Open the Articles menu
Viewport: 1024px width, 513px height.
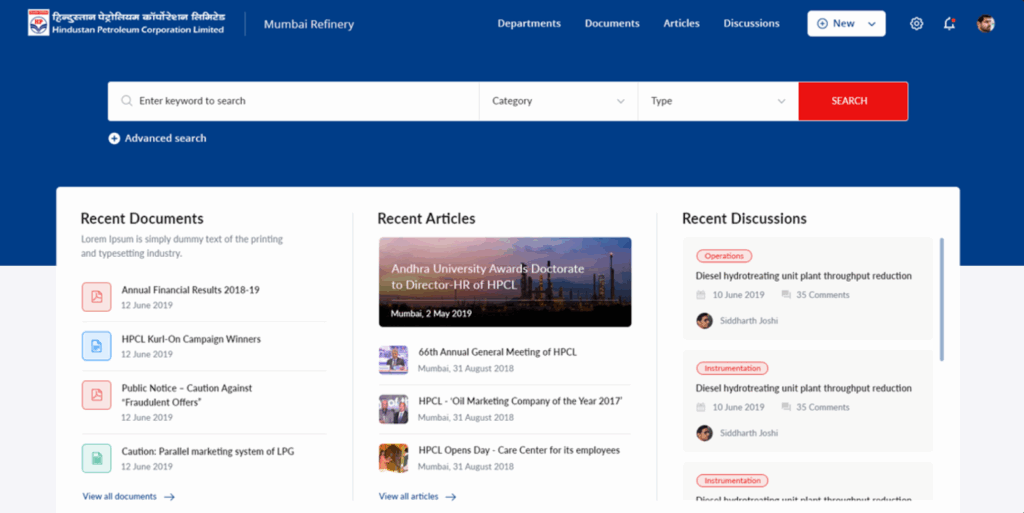point(681,23)
